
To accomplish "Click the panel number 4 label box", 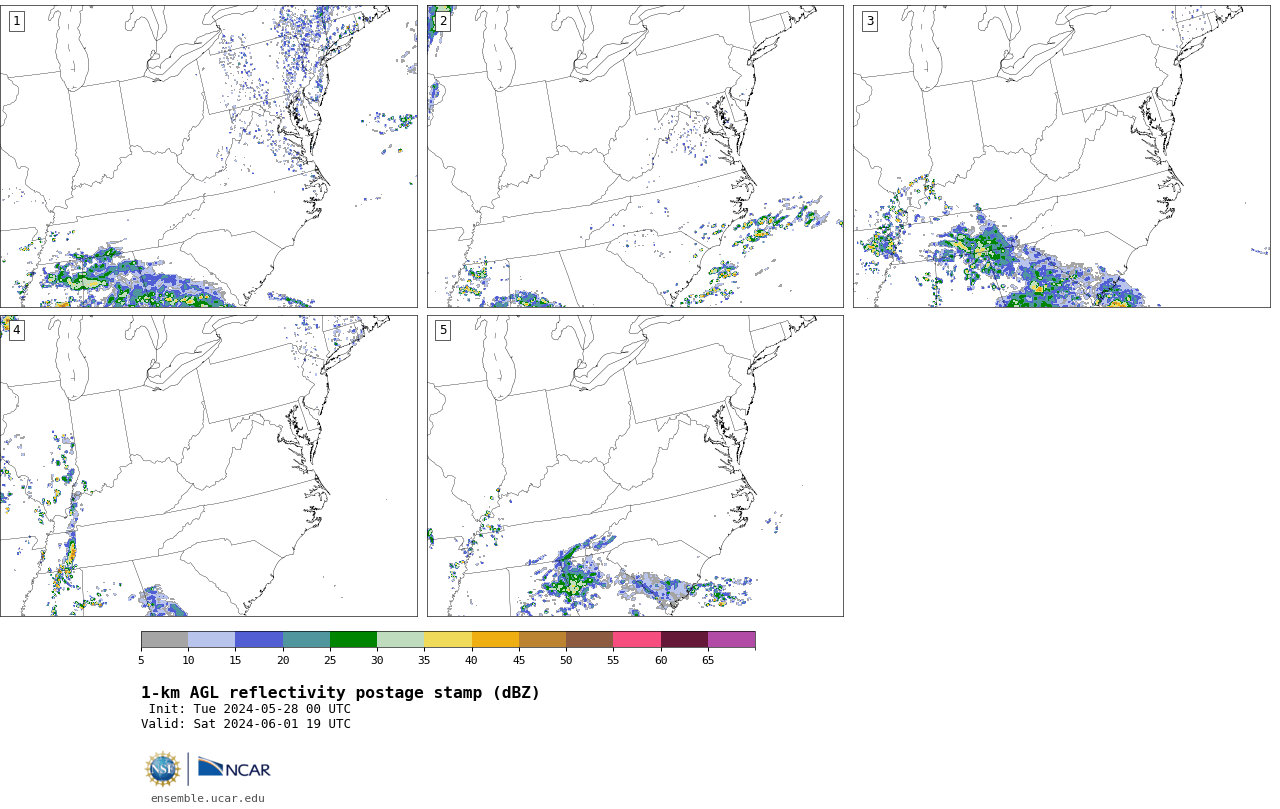I will pyautogui.click(x=17, y=330).
